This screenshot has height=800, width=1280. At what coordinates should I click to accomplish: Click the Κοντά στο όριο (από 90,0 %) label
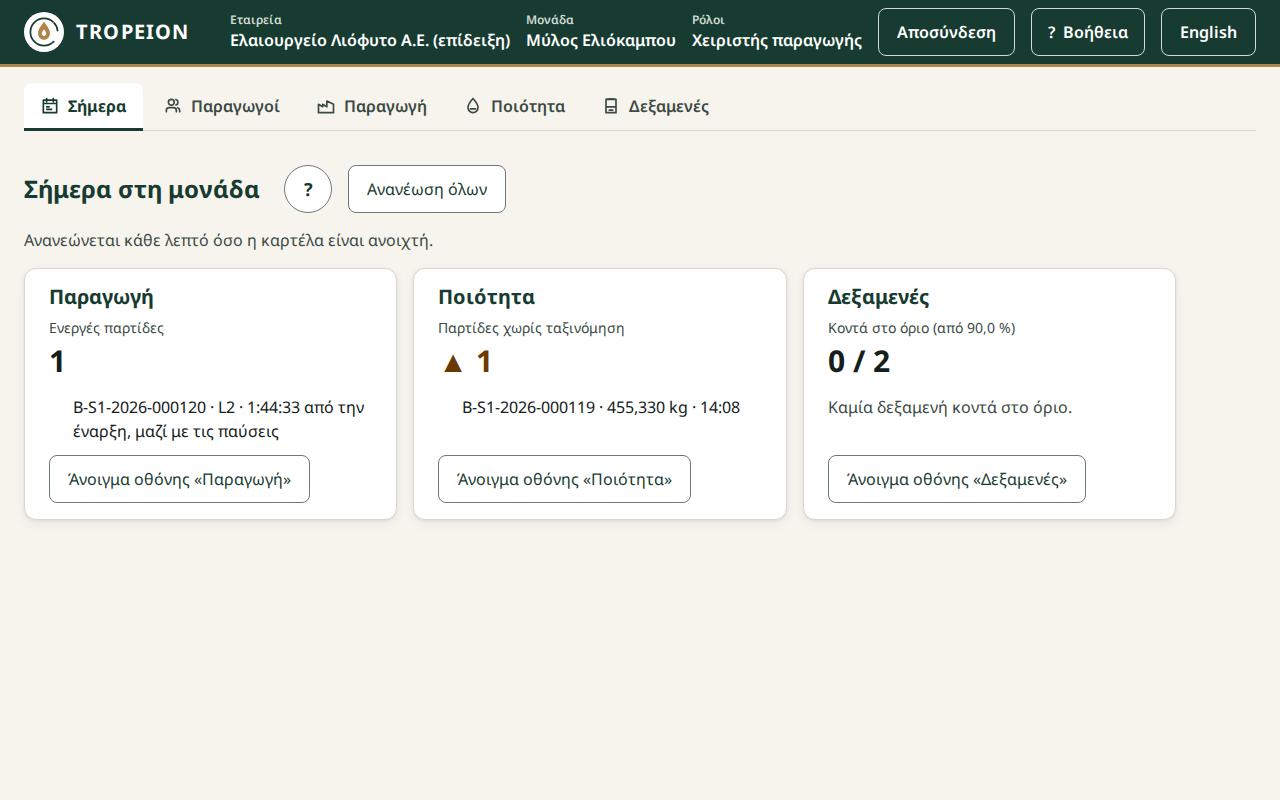921,328
